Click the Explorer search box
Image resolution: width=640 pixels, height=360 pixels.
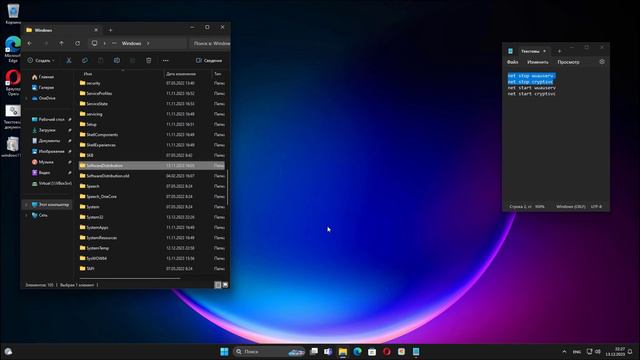210,43
